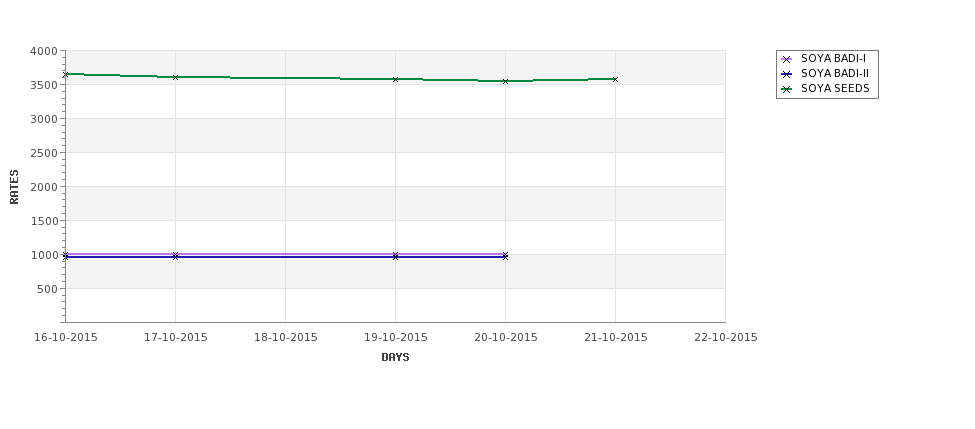Select the SOYA BADI-I legend label
Screen dimensions: 975x429
click(833, 58)
